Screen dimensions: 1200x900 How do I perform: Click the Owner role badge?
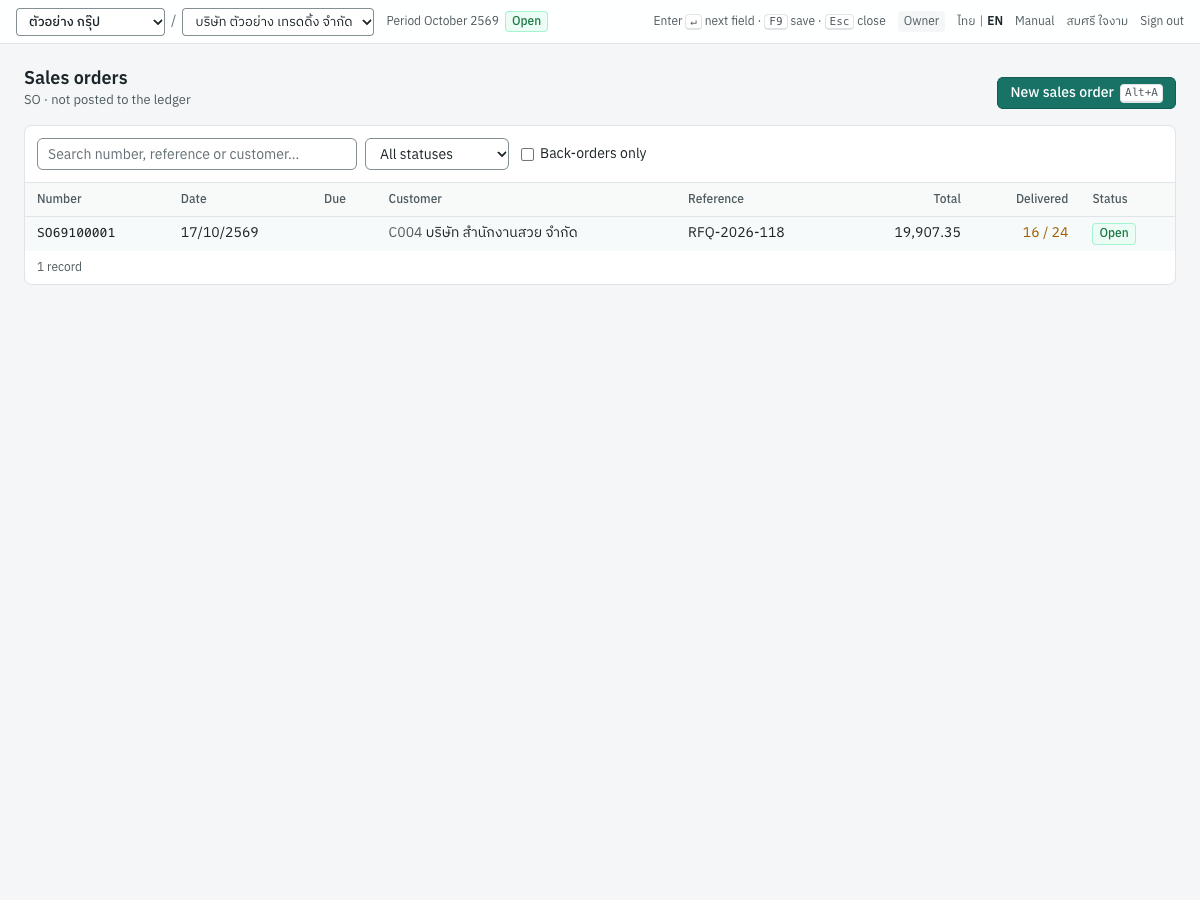coord(921,21)
